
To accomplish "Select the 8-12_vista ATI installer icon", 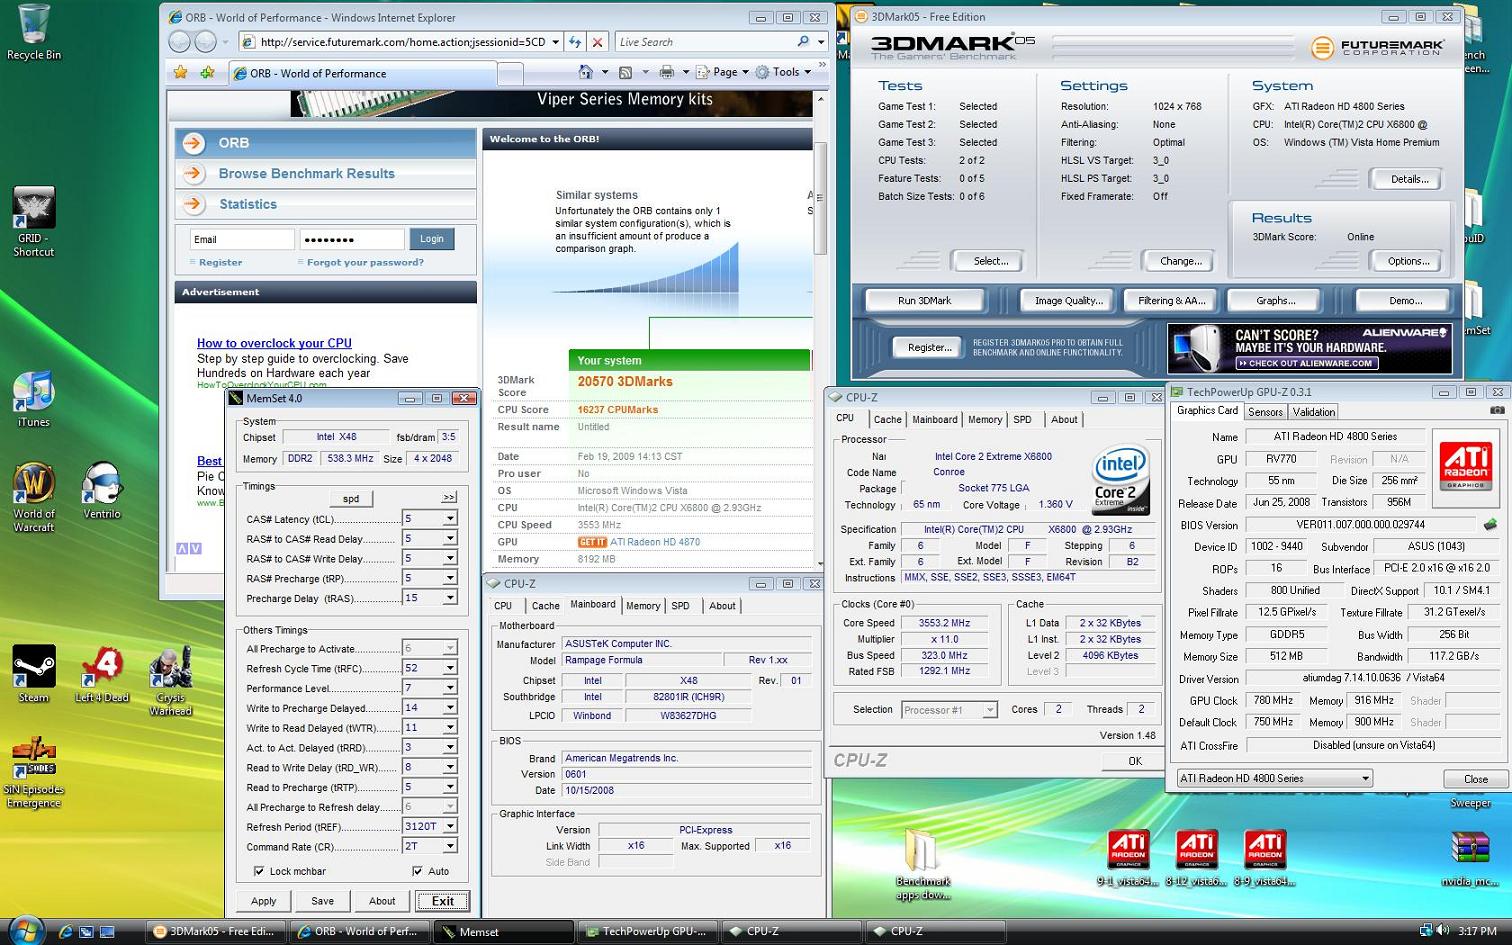I will point(1197,858).
